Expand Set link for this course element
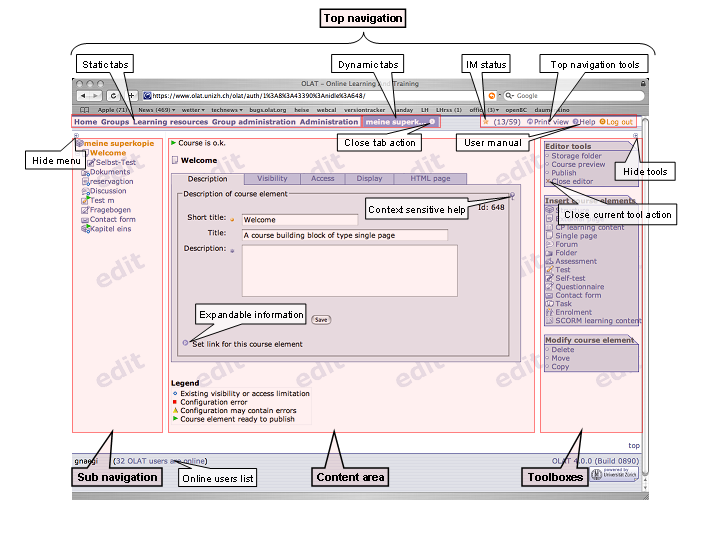Screen dimensions: 720x540 click(186, 343)
